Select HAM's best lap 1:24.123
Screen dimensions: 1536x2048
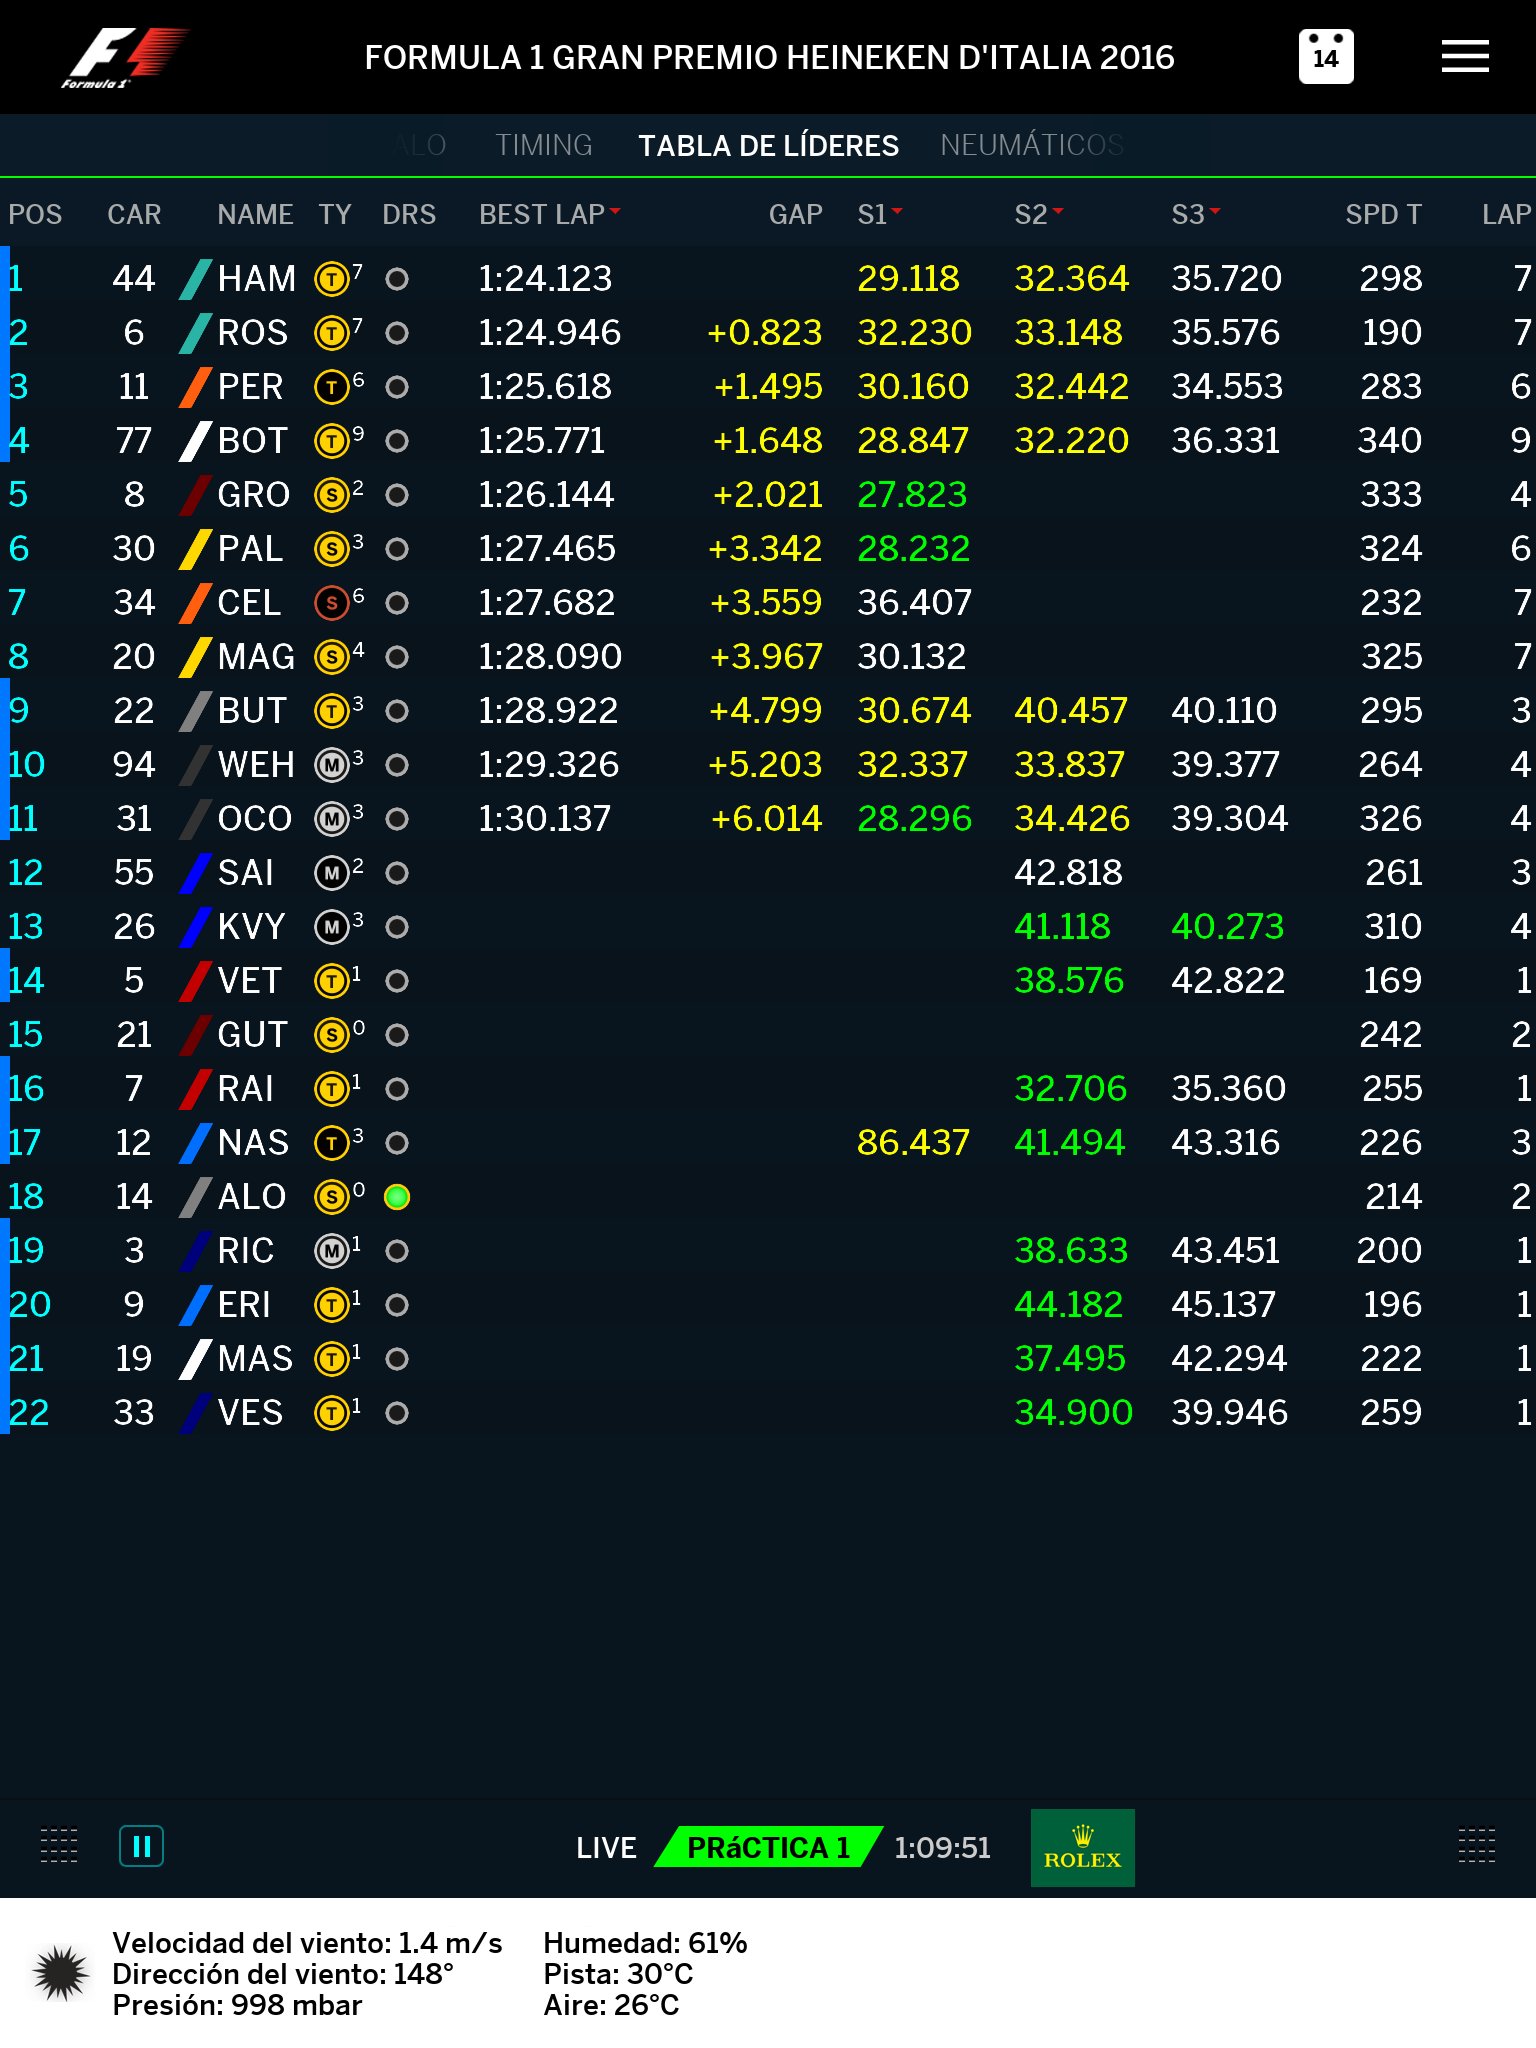point(545,279)
